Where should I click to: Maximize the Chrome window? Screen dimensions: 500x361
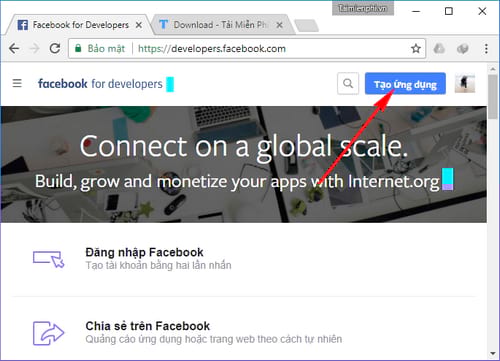point(449,11)
